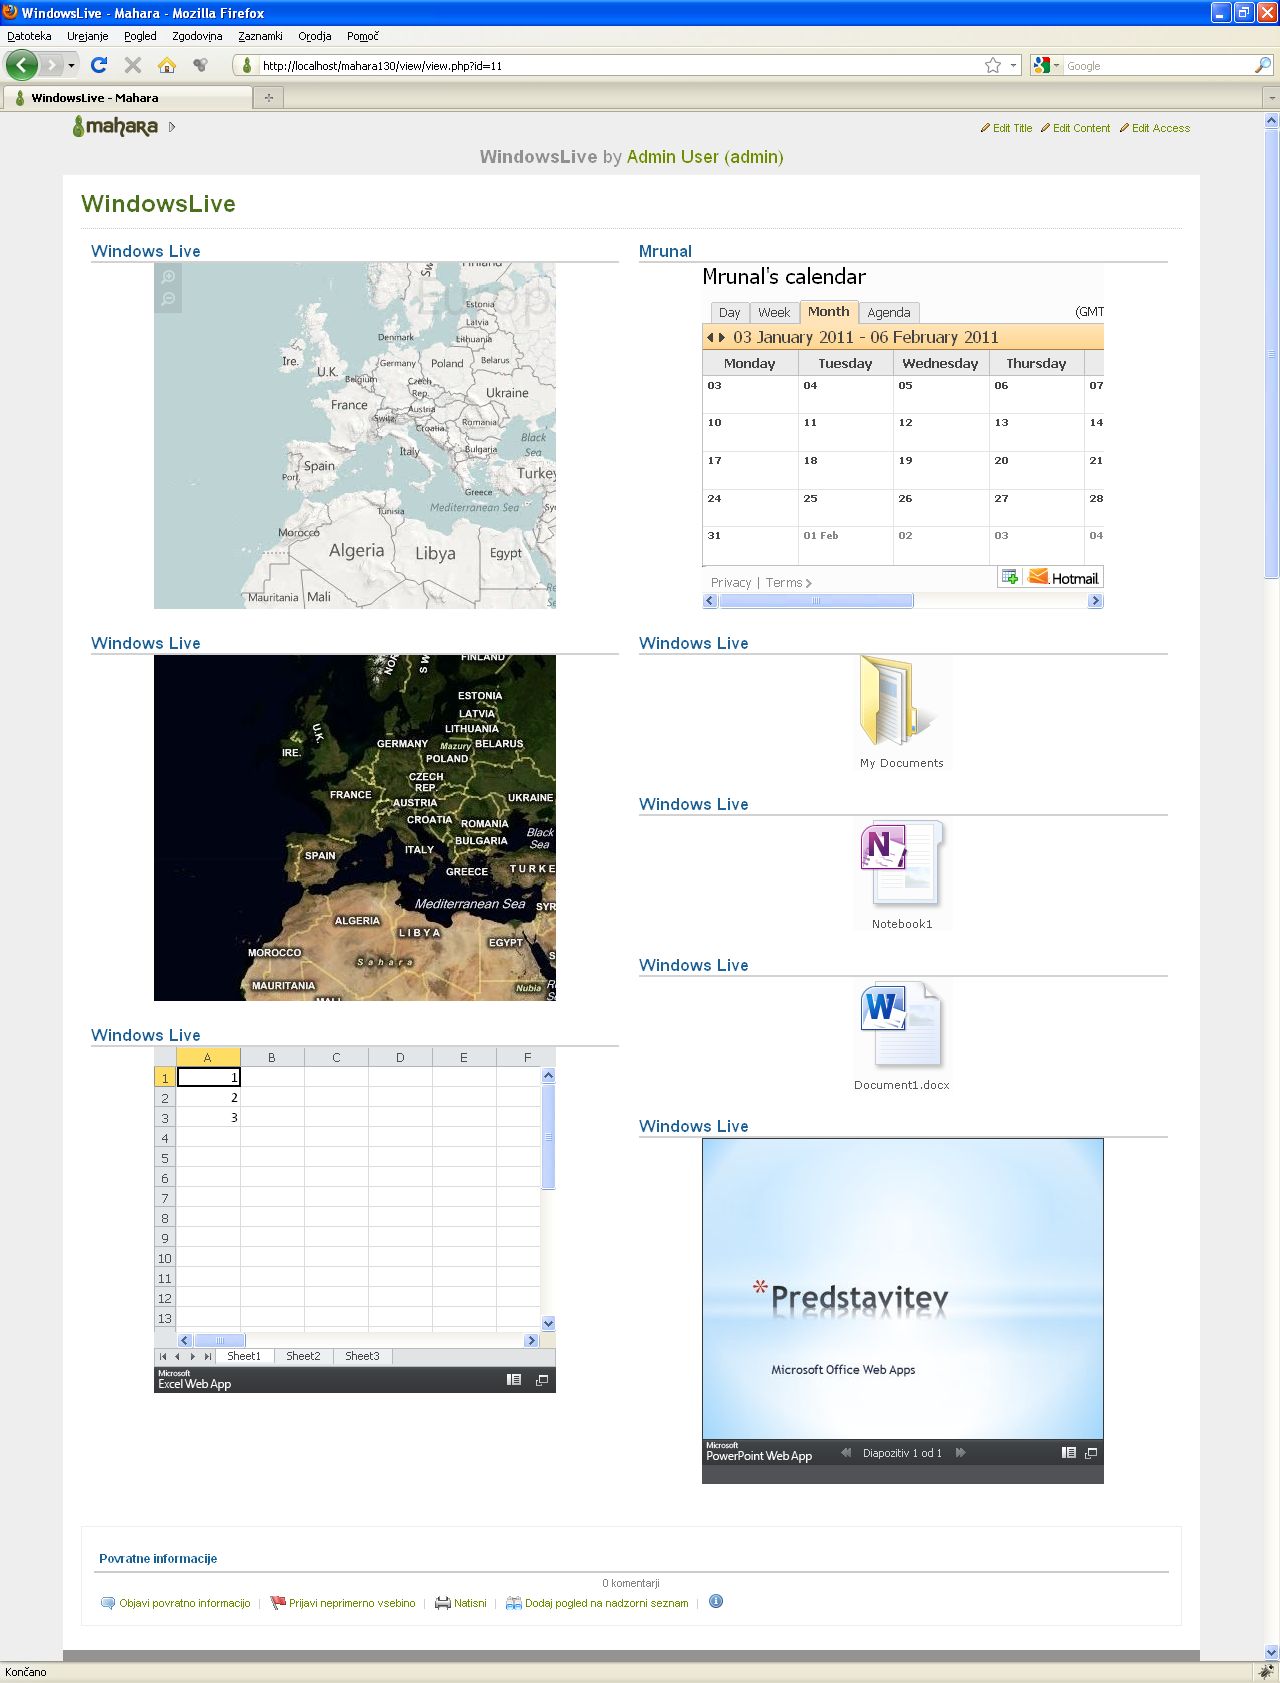This screenshot has width=1280, height=1683.
Task: Jump to last Excel sheet tab arrow
Action: click(208, 1357)
